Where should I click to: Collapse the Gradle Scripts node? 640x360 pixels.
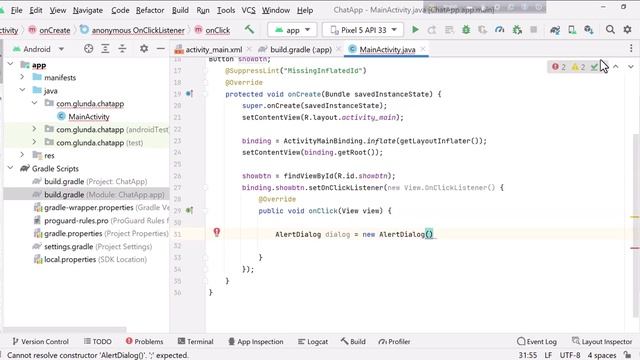pyautogui.click(x=11, y=168)
